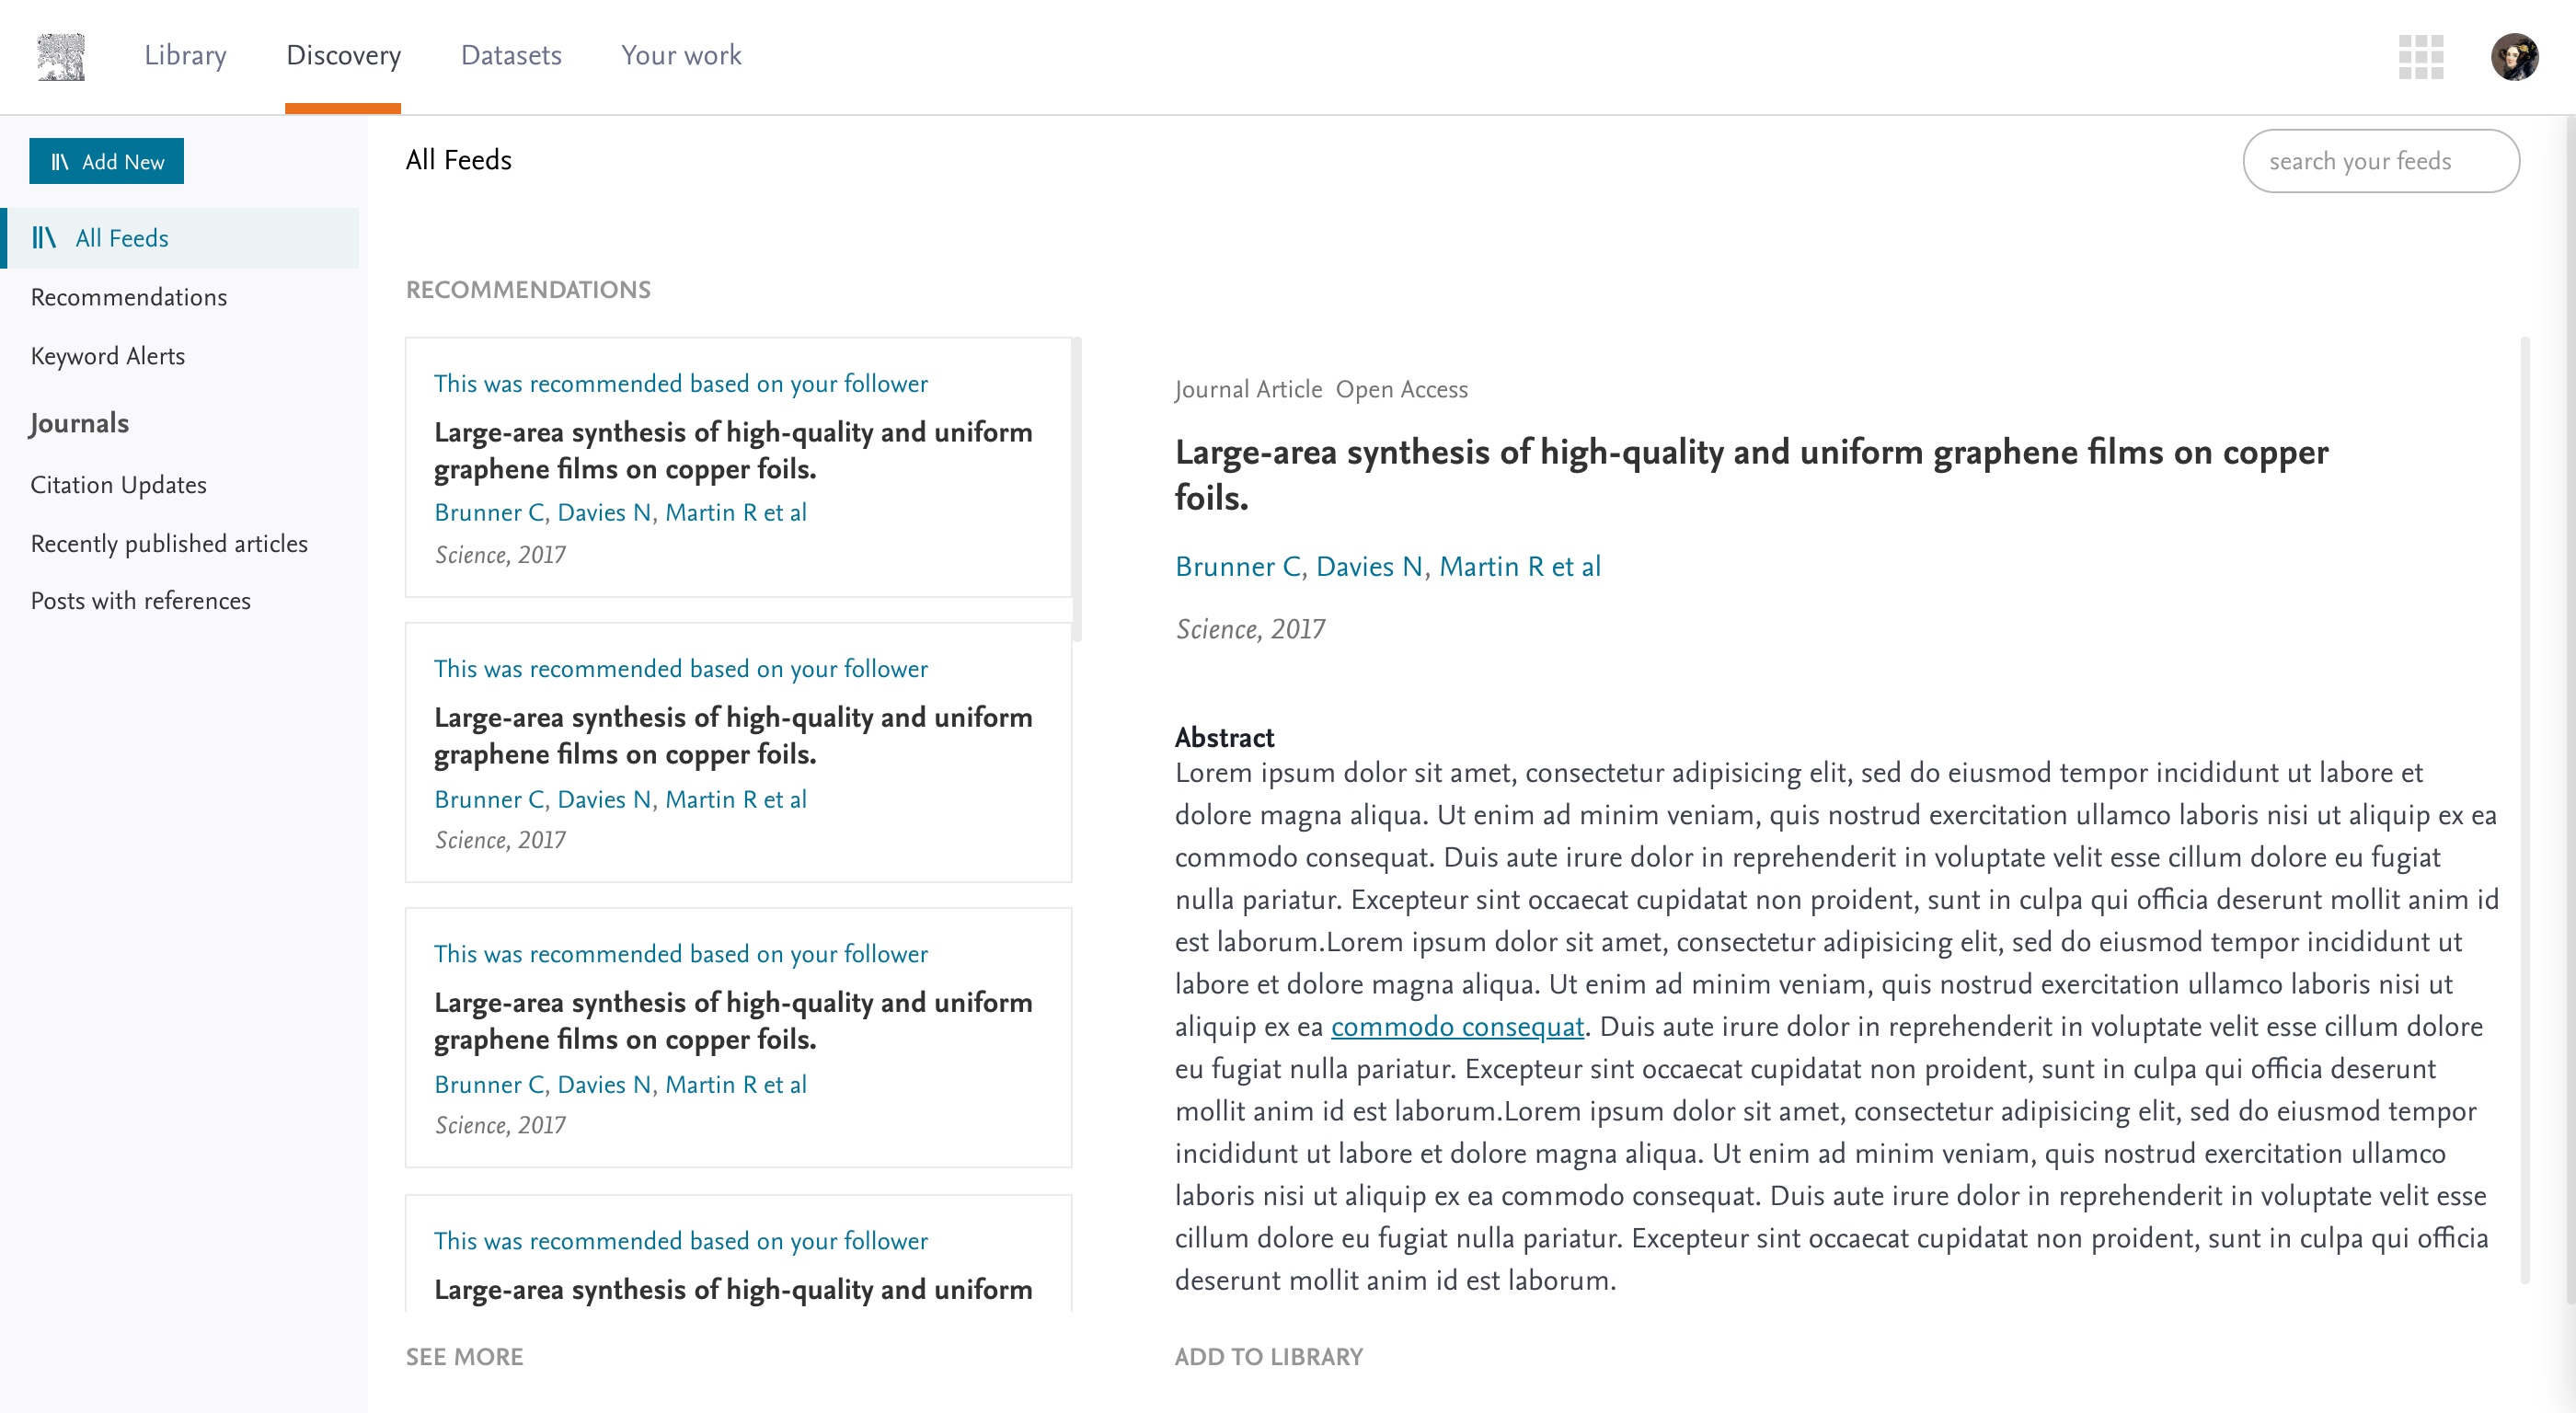
Task: Click the second card's recommendation reason link
Action: pyautogui.click(x=680, y=669)
